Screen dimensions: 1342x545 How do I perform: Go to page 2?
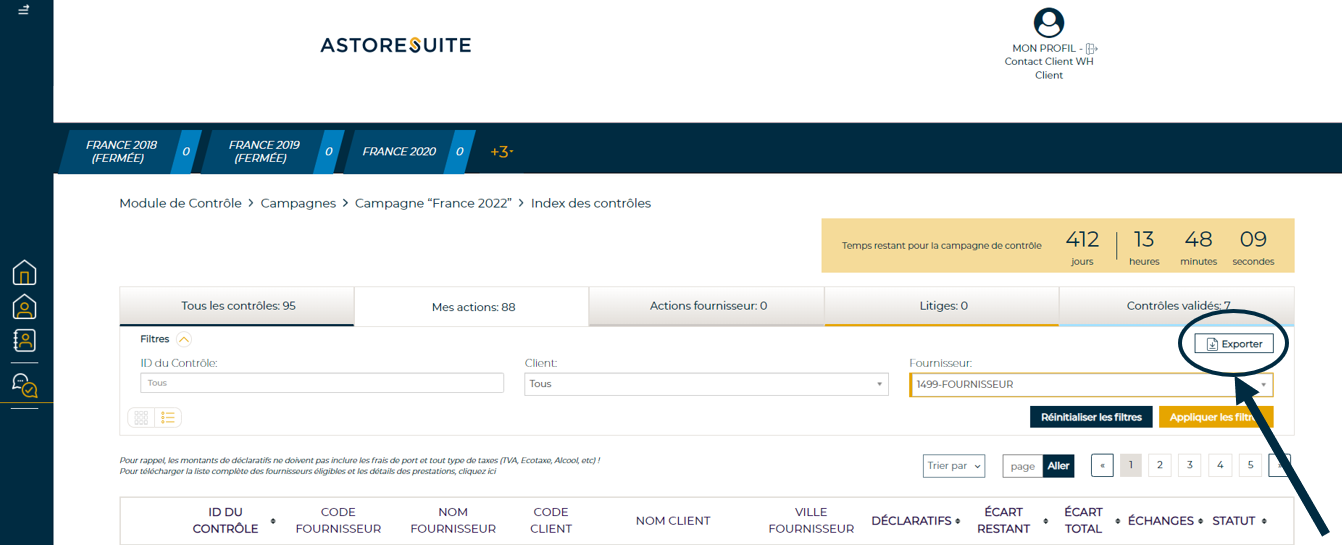pyautogui.click(x=1159, y=465)
